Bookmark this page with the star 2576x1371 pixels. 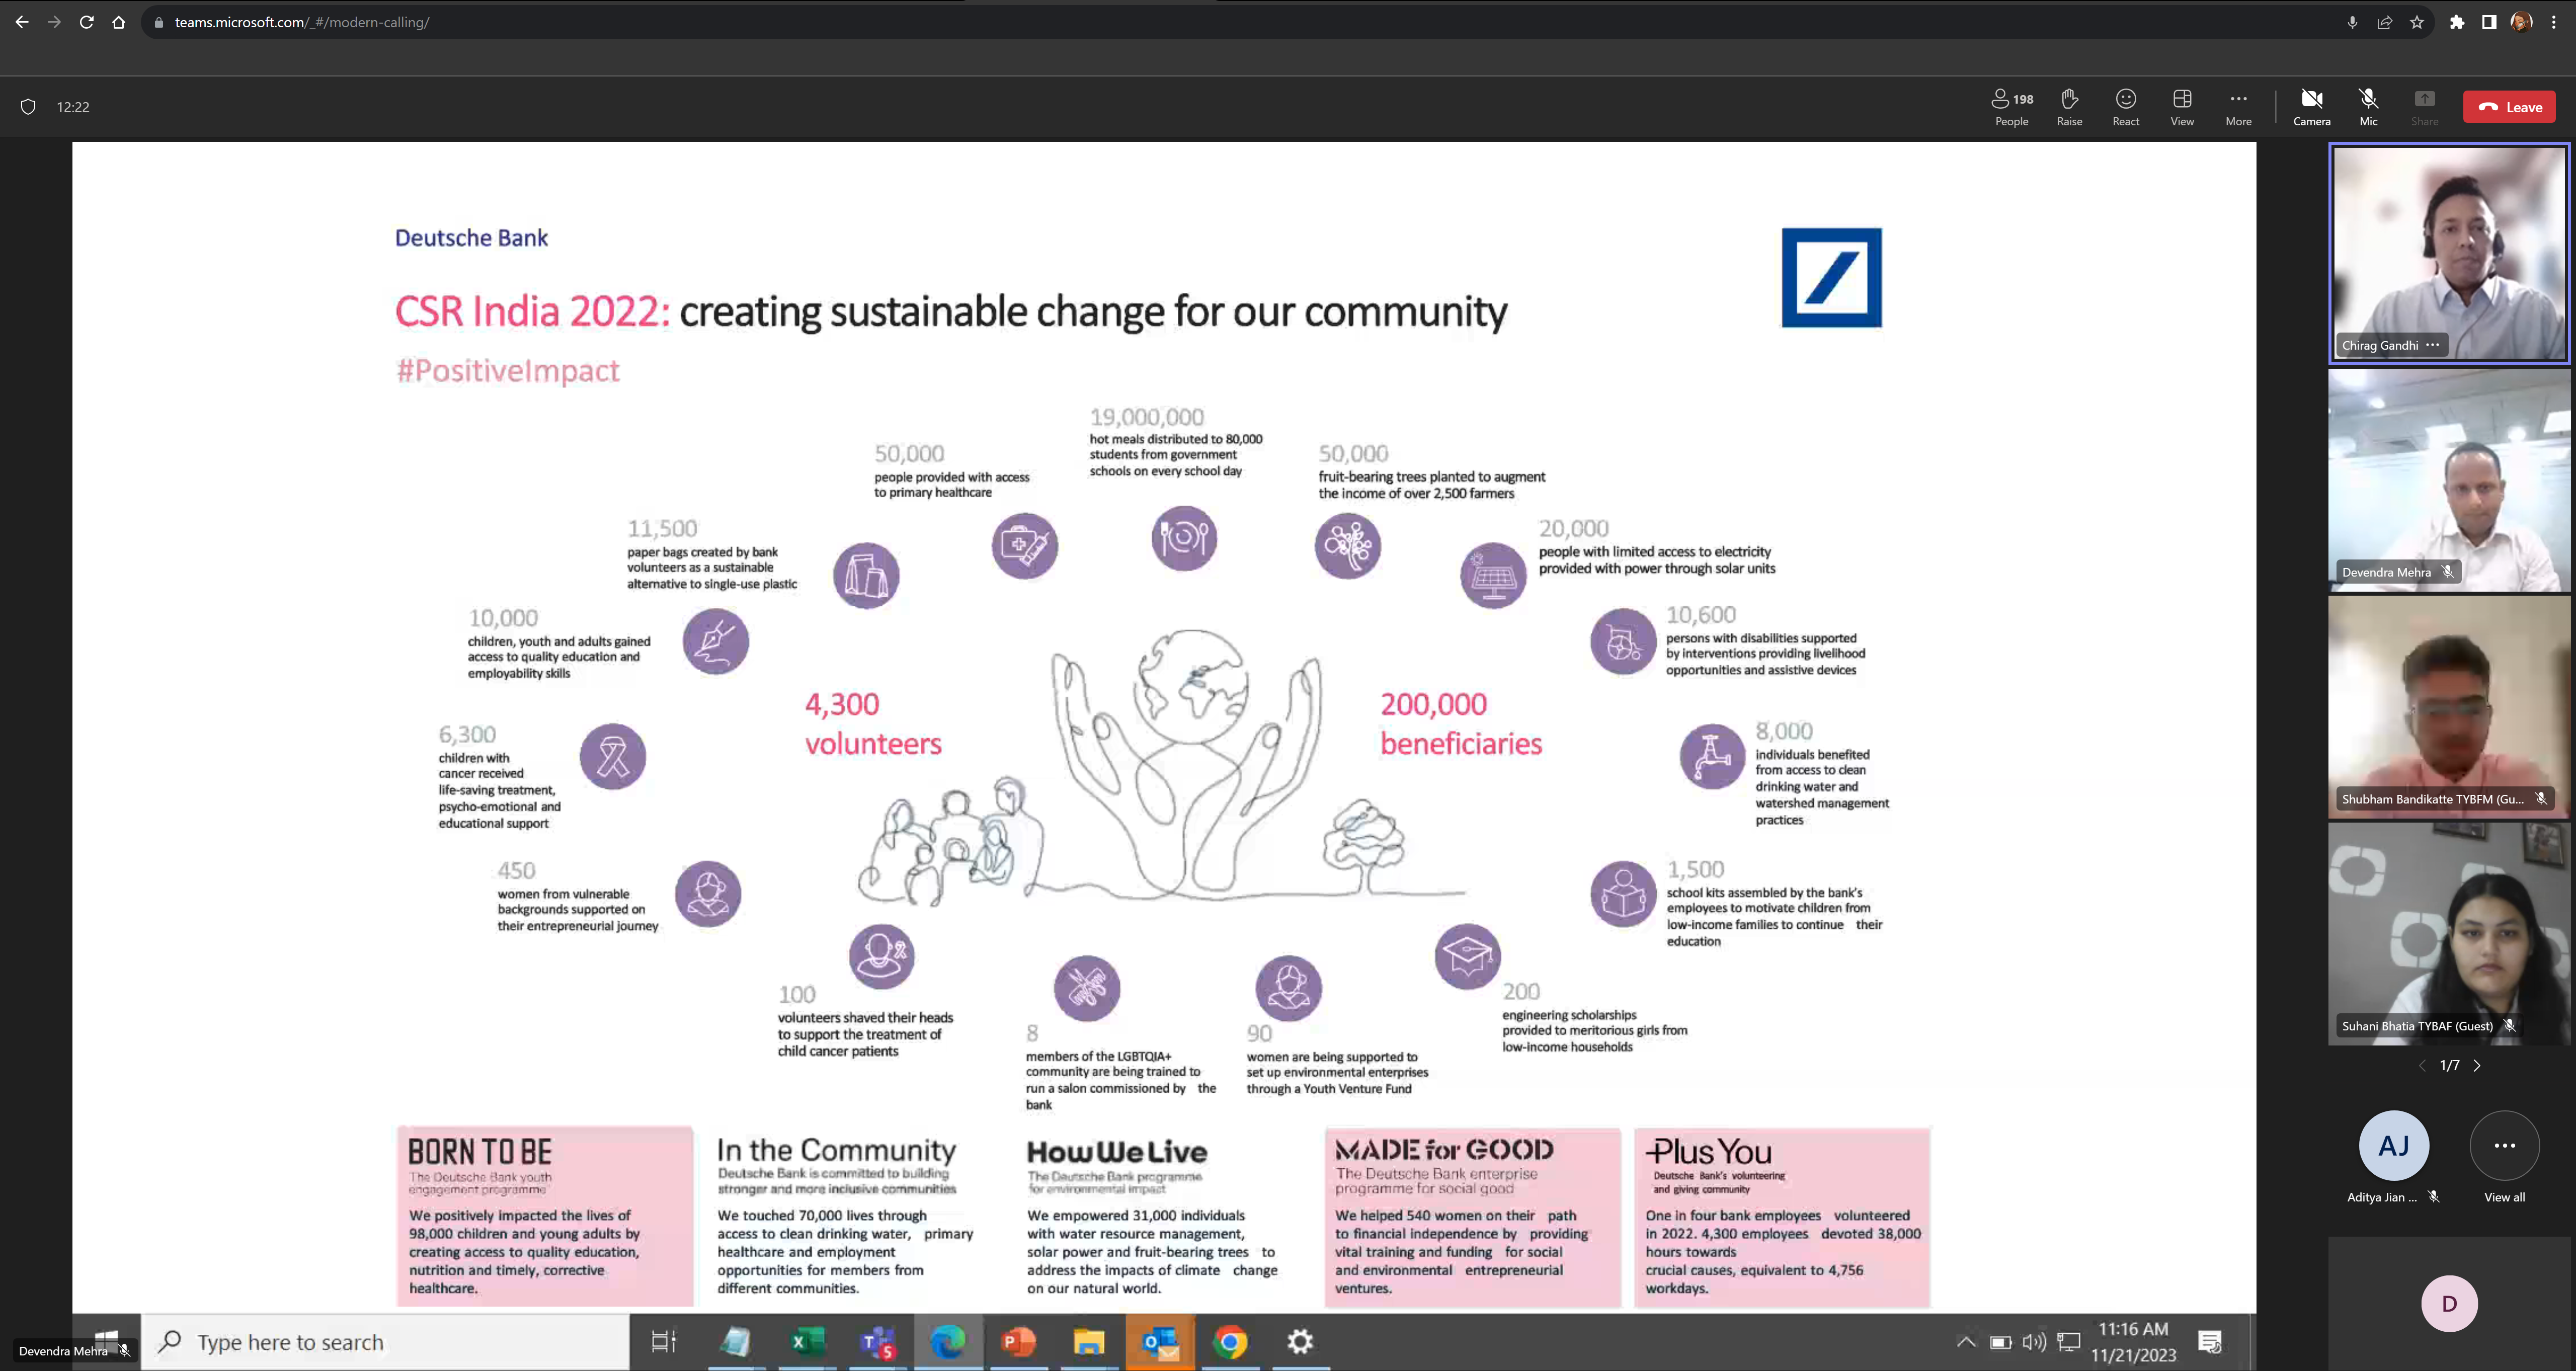click(2416, 22)
